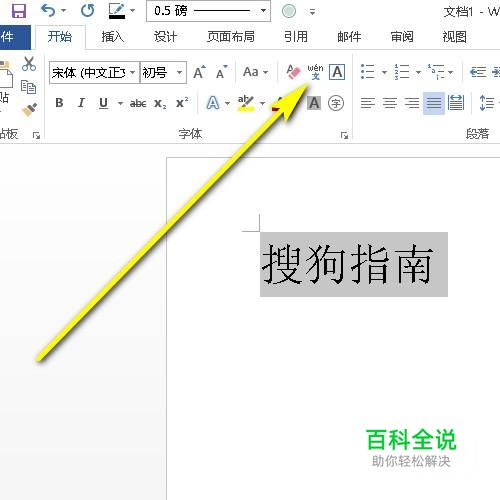
Task: Click the Copy icon
Action: tap(28, 87)
